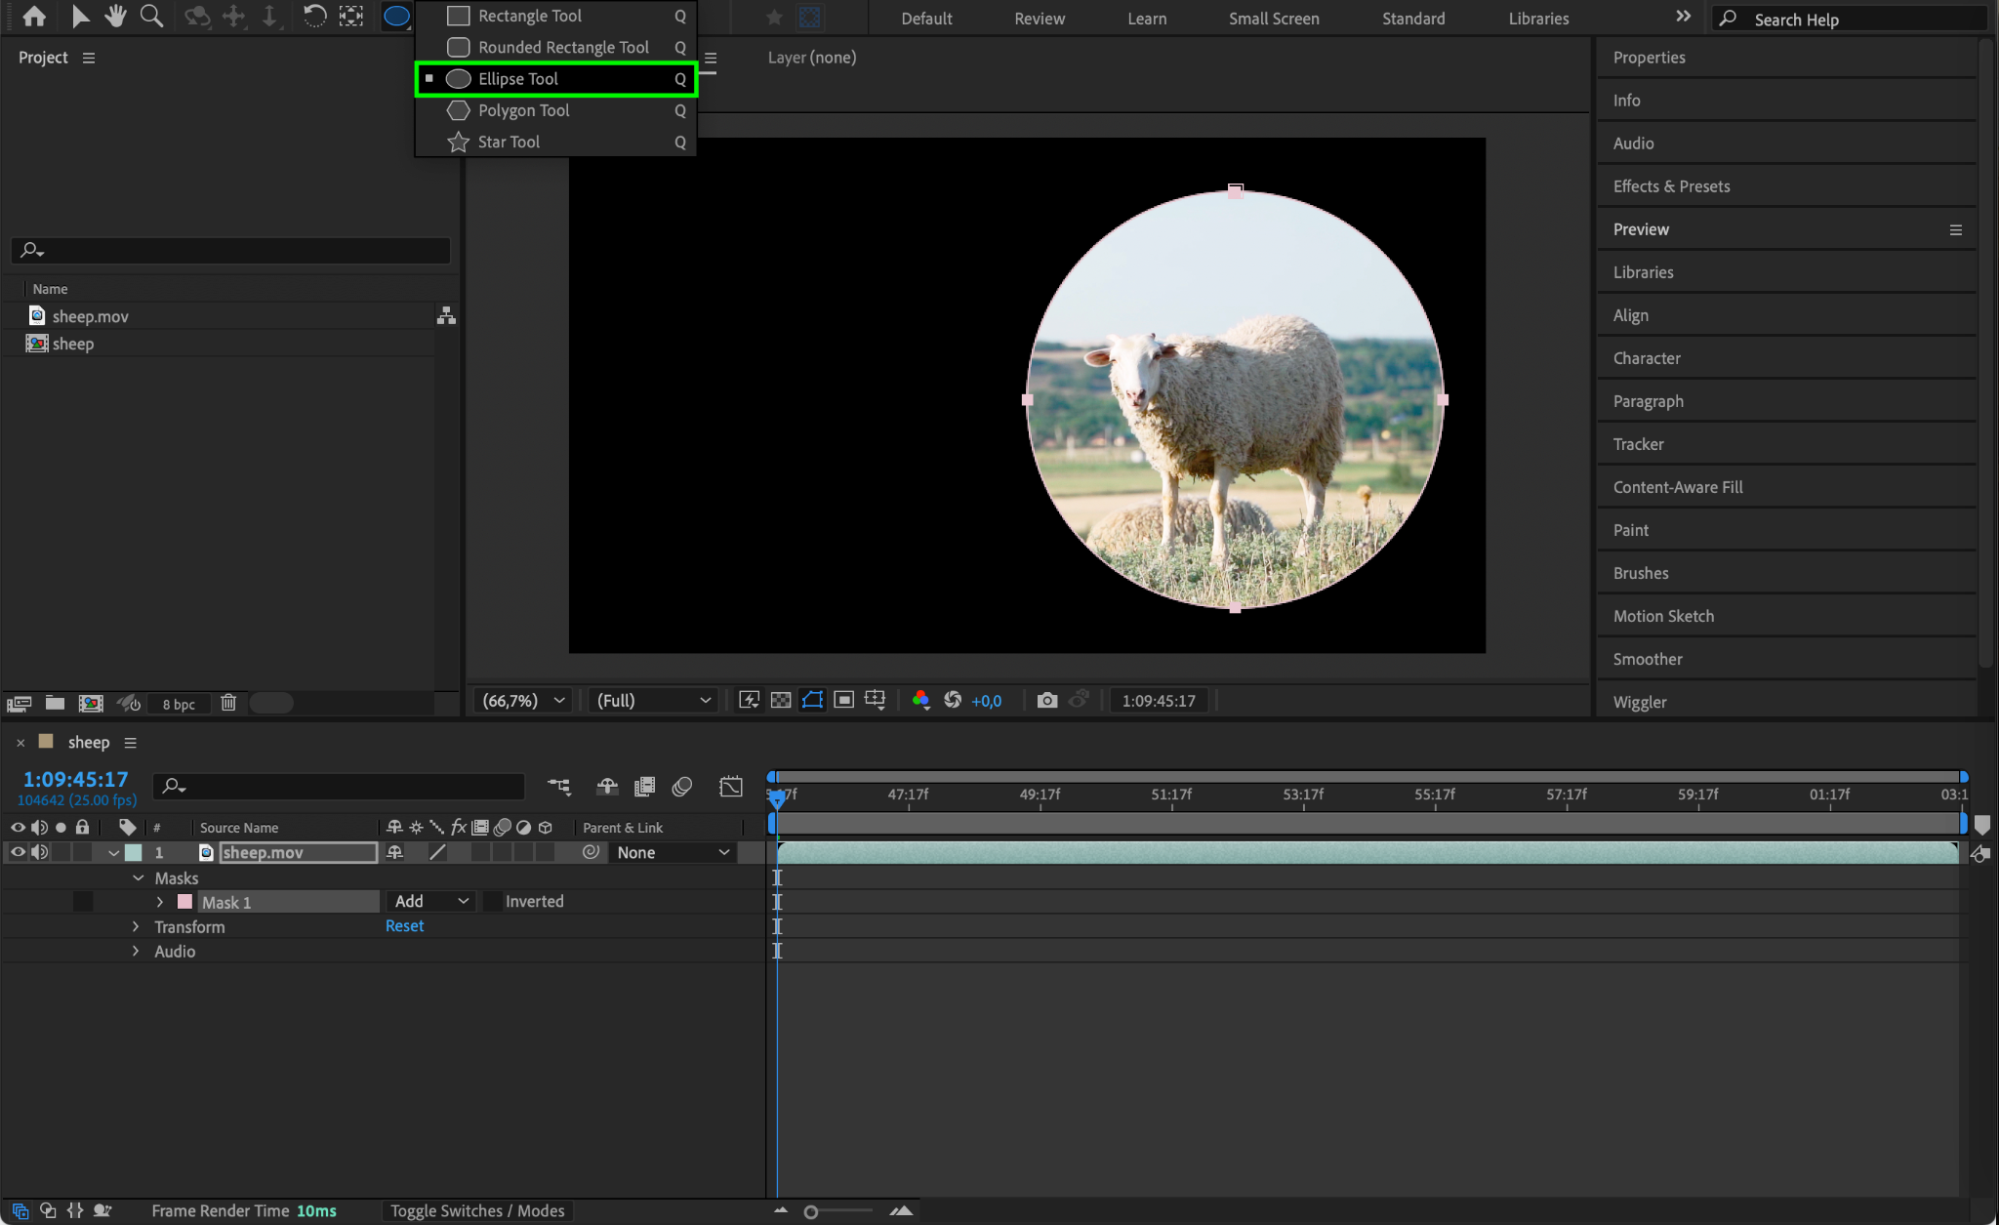Enable the Inverted checkbox for Mask 1

click(492, 901)
